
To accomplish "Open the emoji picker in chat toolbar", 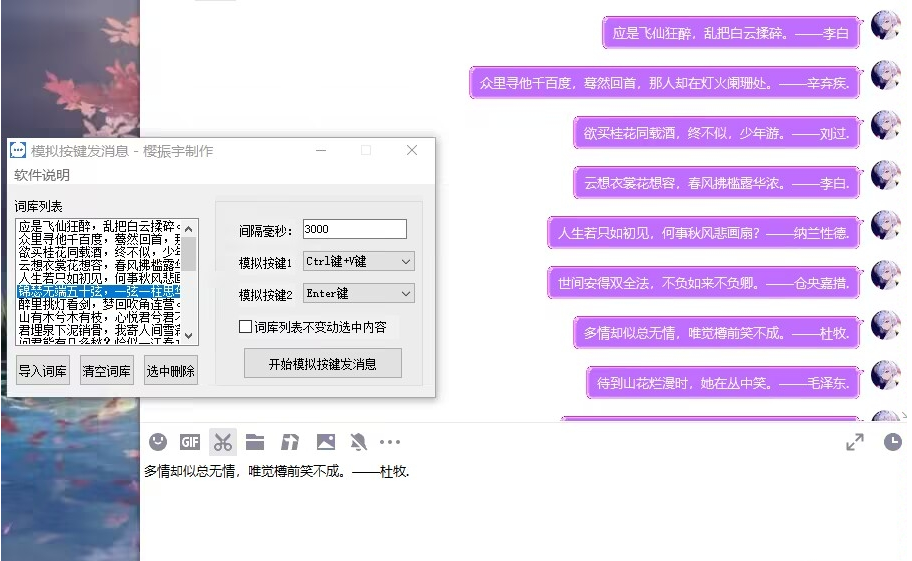I will click(x=158, y=442).
